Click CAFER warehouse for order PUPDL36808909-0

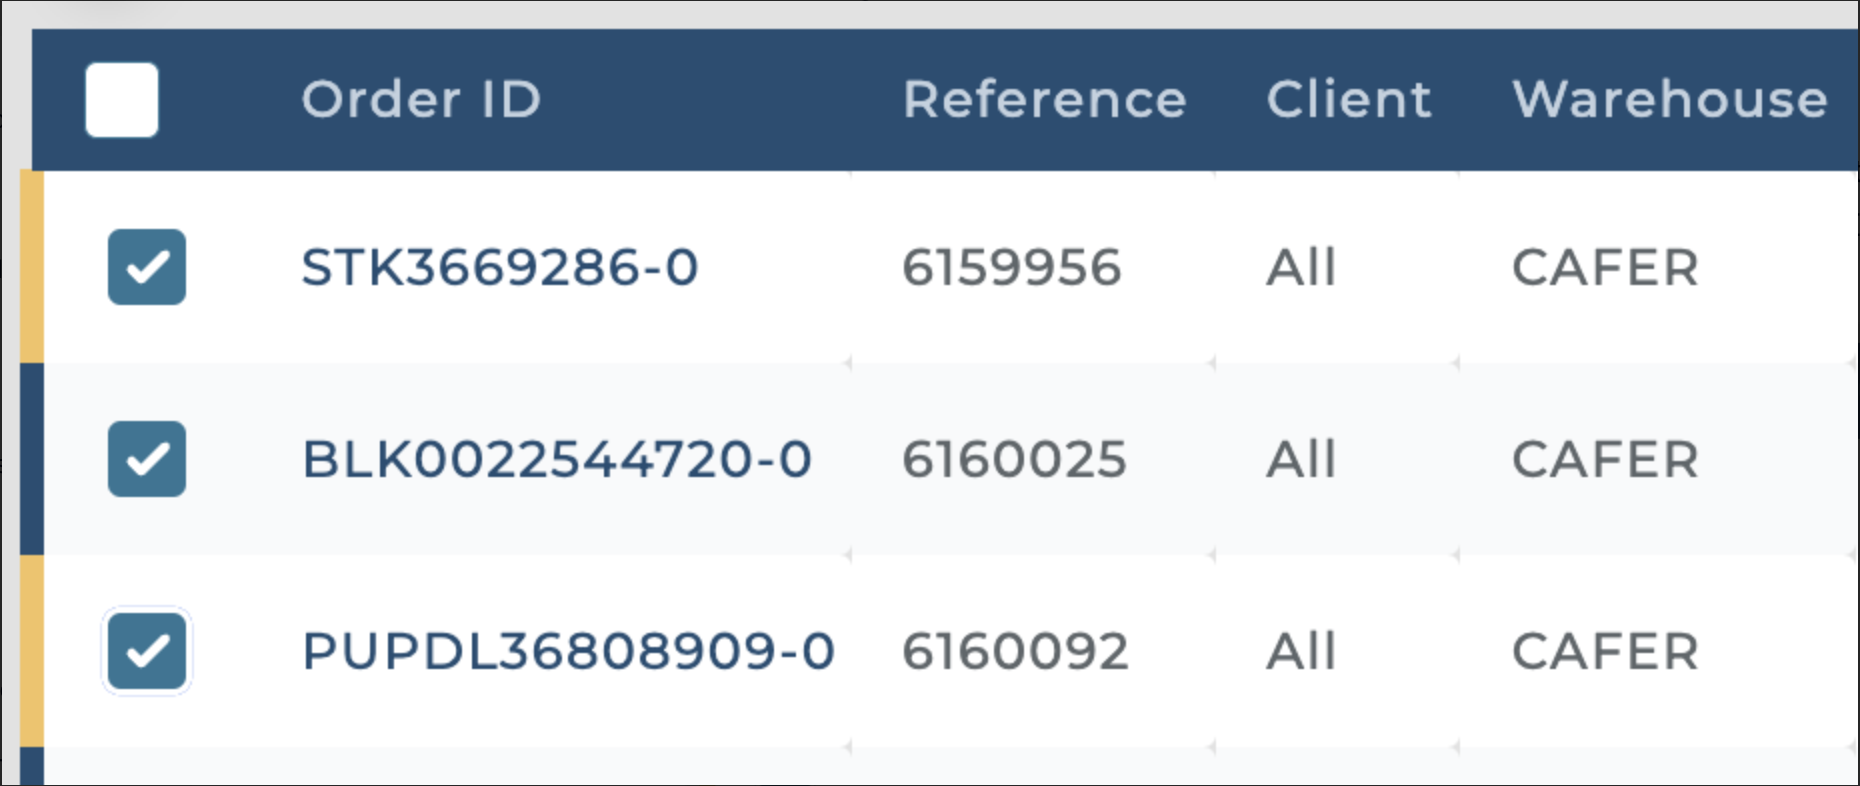tap(1602, 651)
